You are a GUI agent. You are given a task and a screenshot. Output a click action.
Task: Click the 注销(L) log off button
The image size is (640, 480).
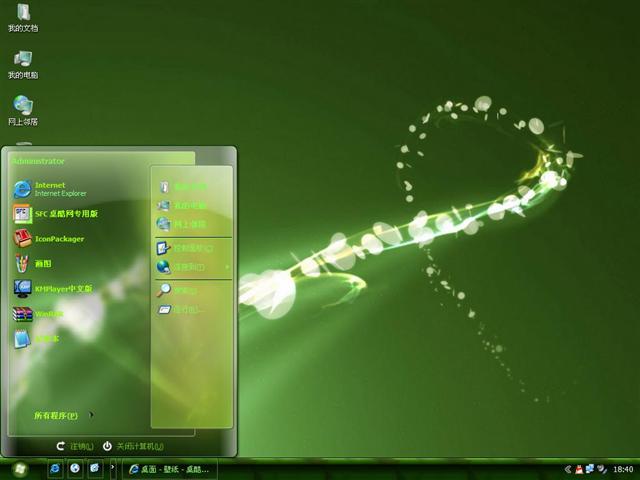[x=75, y=446]
